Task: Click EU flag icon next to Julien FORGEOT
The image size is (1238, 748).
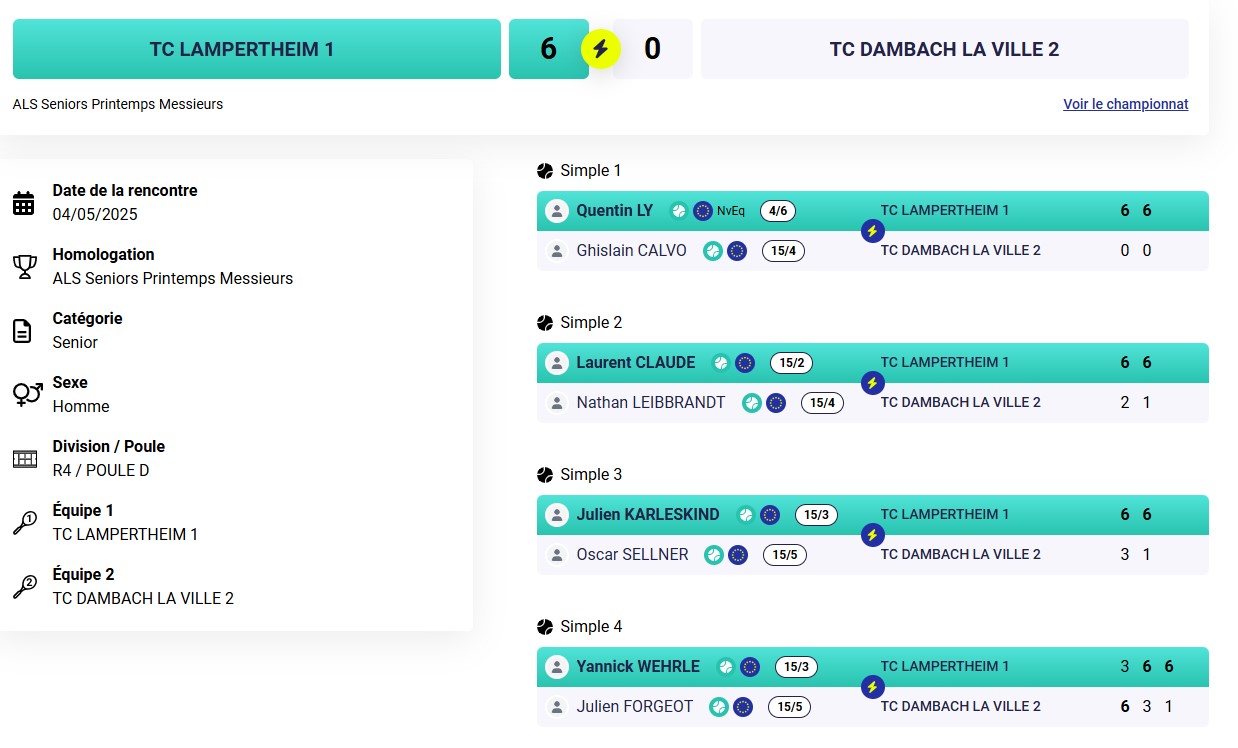Action: pos(743,707)
